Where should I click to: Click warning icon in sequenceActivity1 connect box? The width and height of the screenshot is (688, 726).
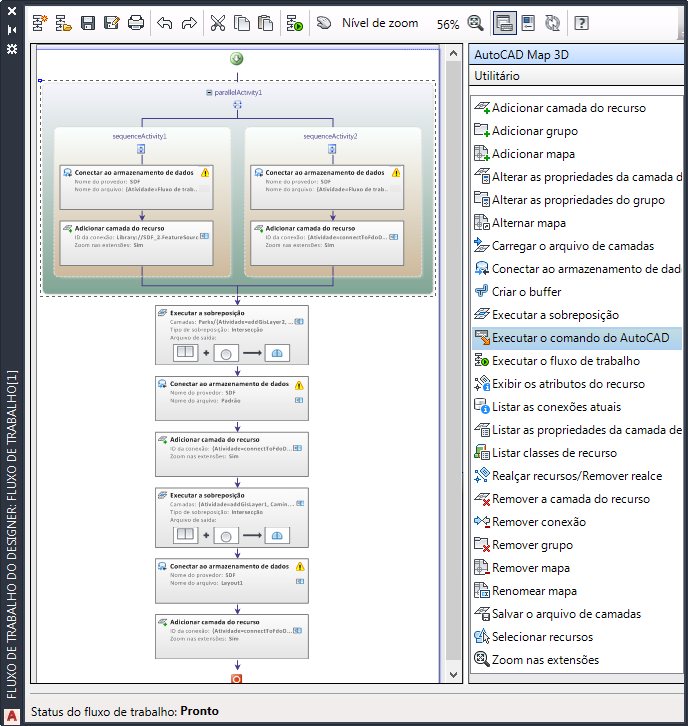point(205,173)
